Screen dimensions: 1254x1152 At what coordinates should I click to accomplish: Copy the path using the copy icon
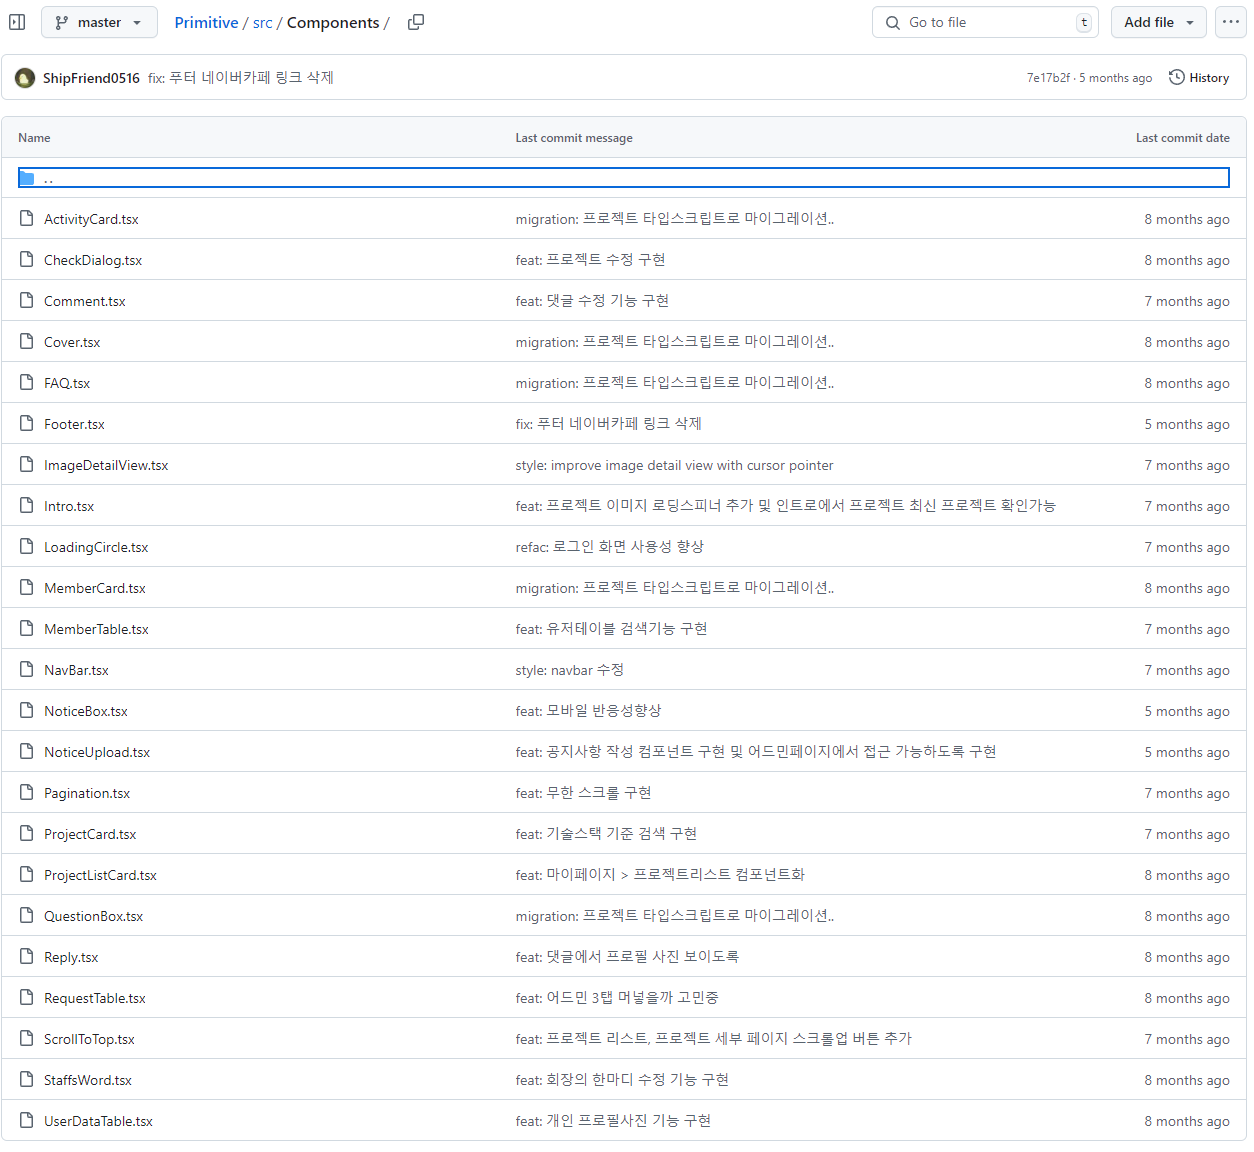(x=416, y=22)
